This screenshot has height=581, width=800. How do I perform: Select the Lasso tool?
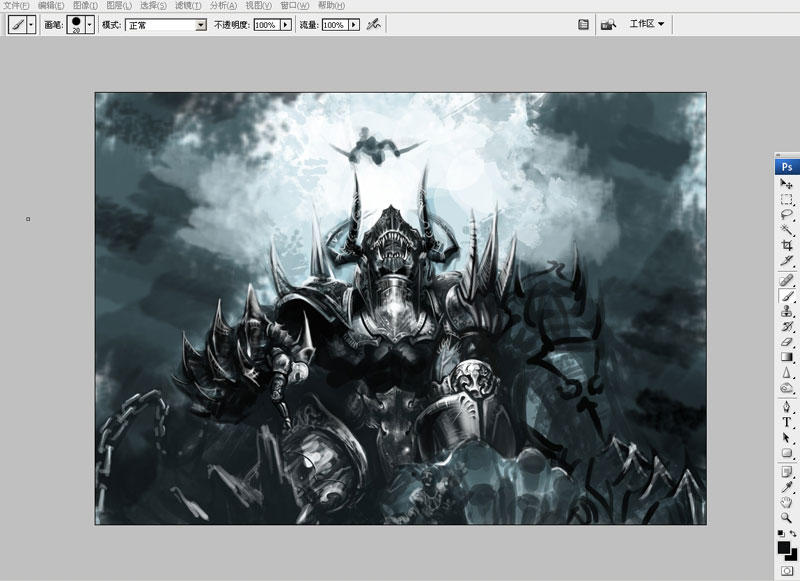[786, 214]
